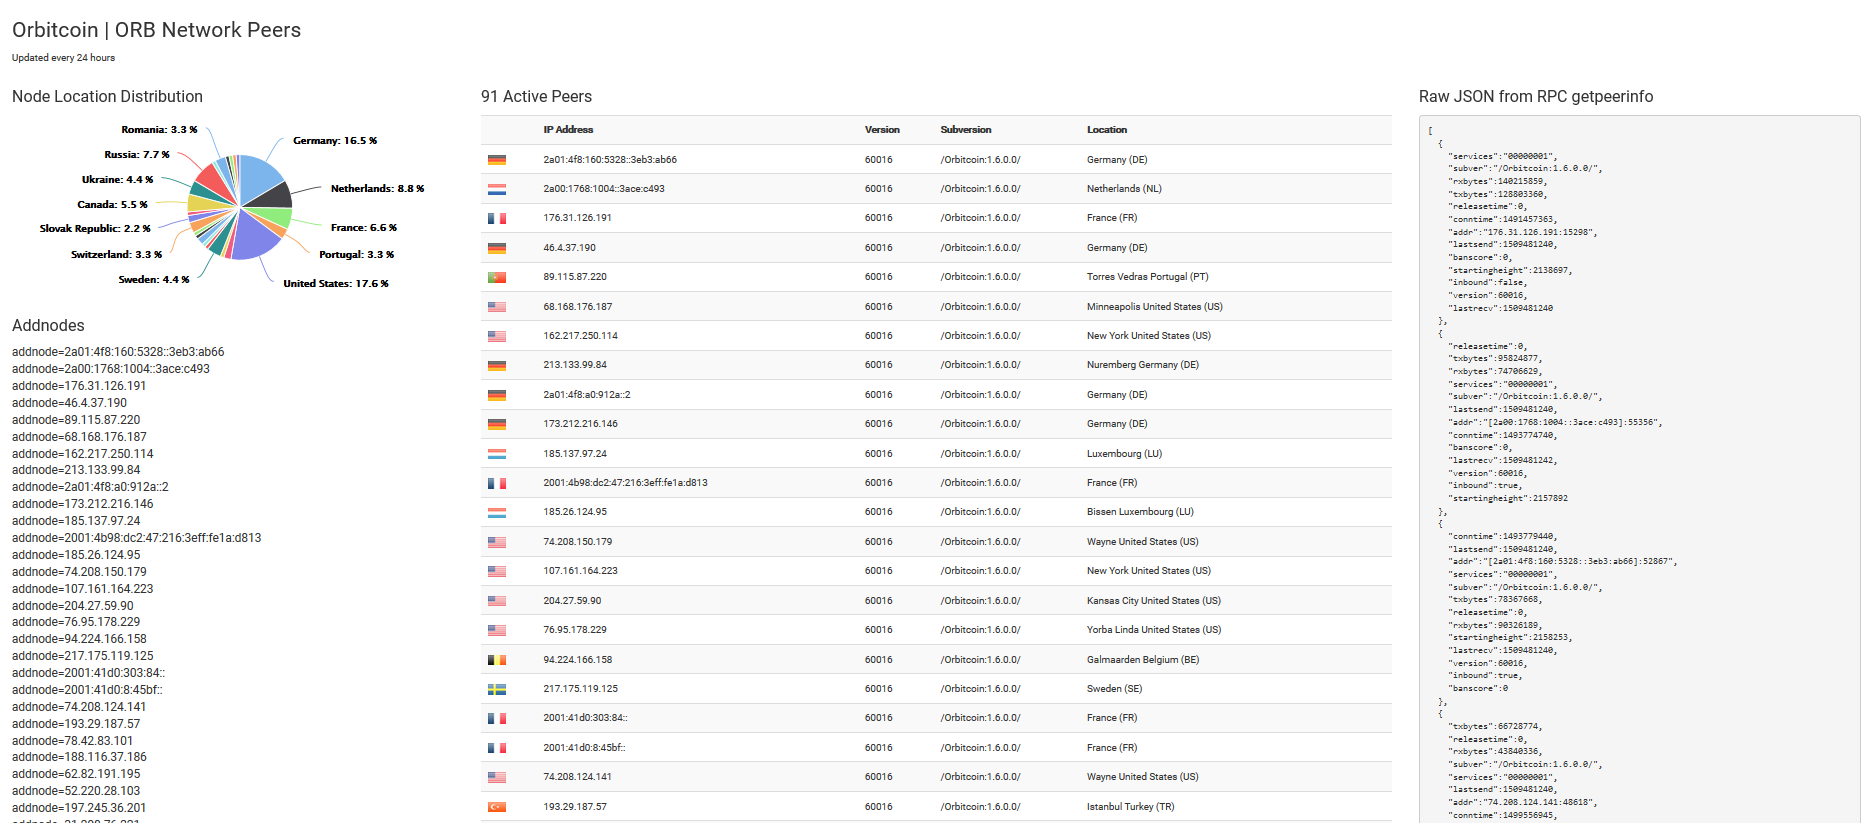
Task: Click the US flag beside 162.217.250.114
Action: [x=497, y=336]
